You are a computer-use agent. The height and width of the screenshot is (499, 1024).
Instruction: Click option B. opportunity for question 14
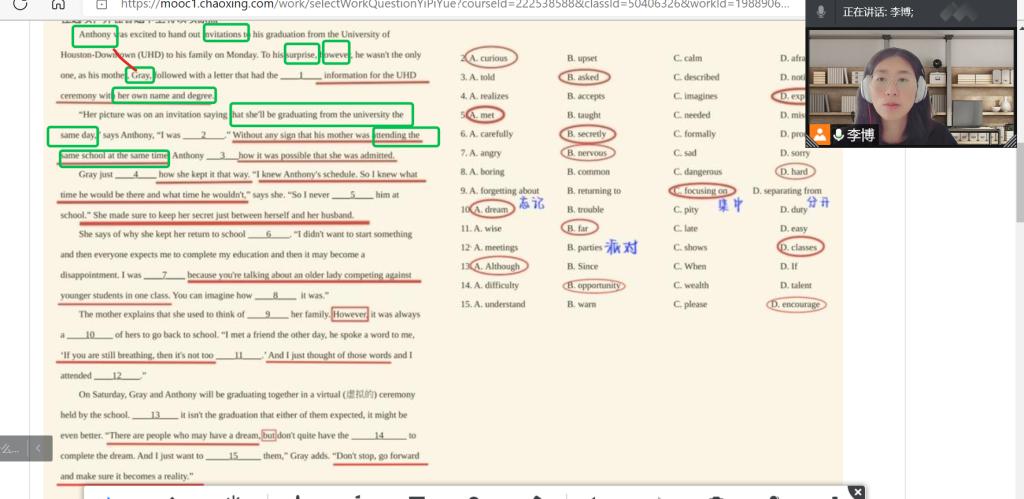point(594,286)
